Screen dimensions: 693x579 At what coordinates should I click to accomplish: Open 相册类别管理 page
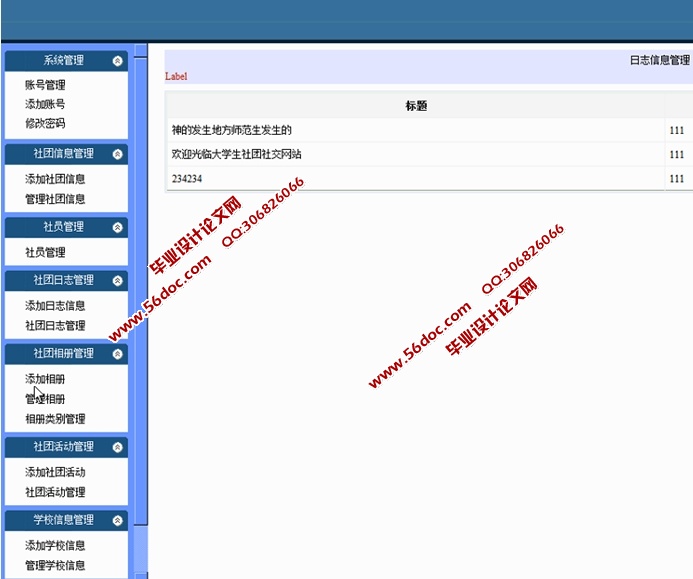[x=55, y=419]
